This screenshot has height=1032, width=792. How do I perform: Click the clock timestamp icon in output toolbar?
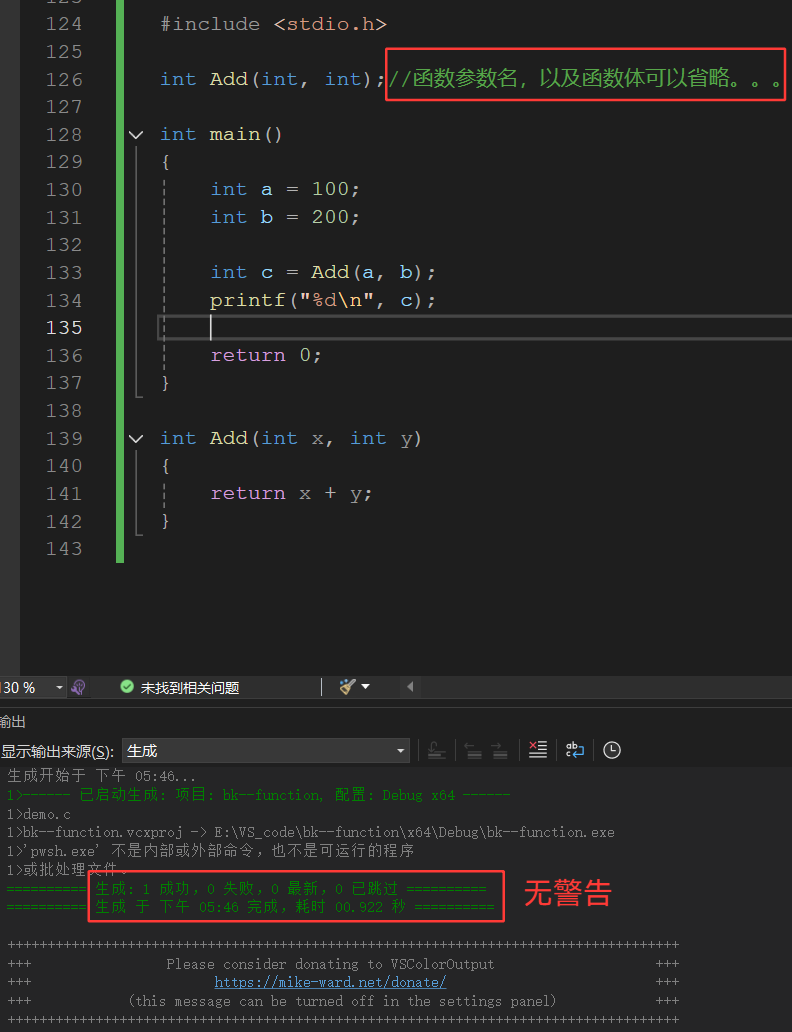point(612,750)
